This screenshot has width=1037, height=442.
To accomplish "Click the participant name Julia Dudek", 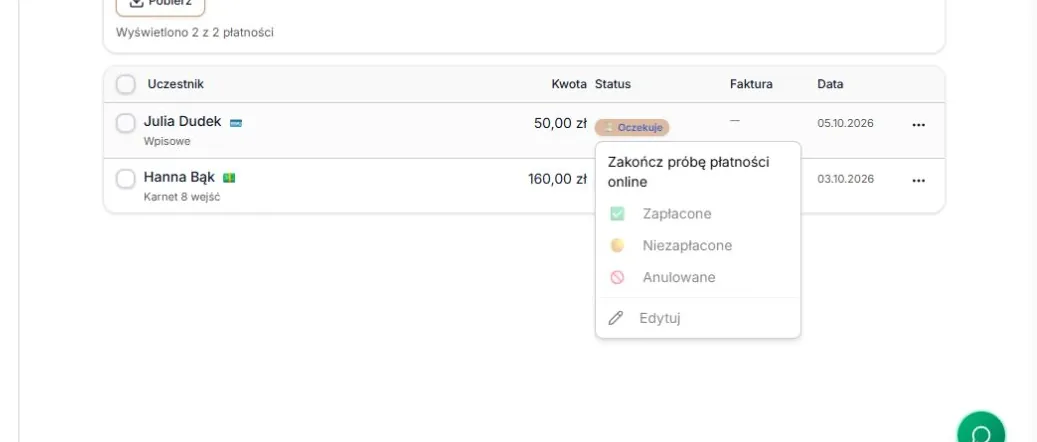I will pos(183,122).
